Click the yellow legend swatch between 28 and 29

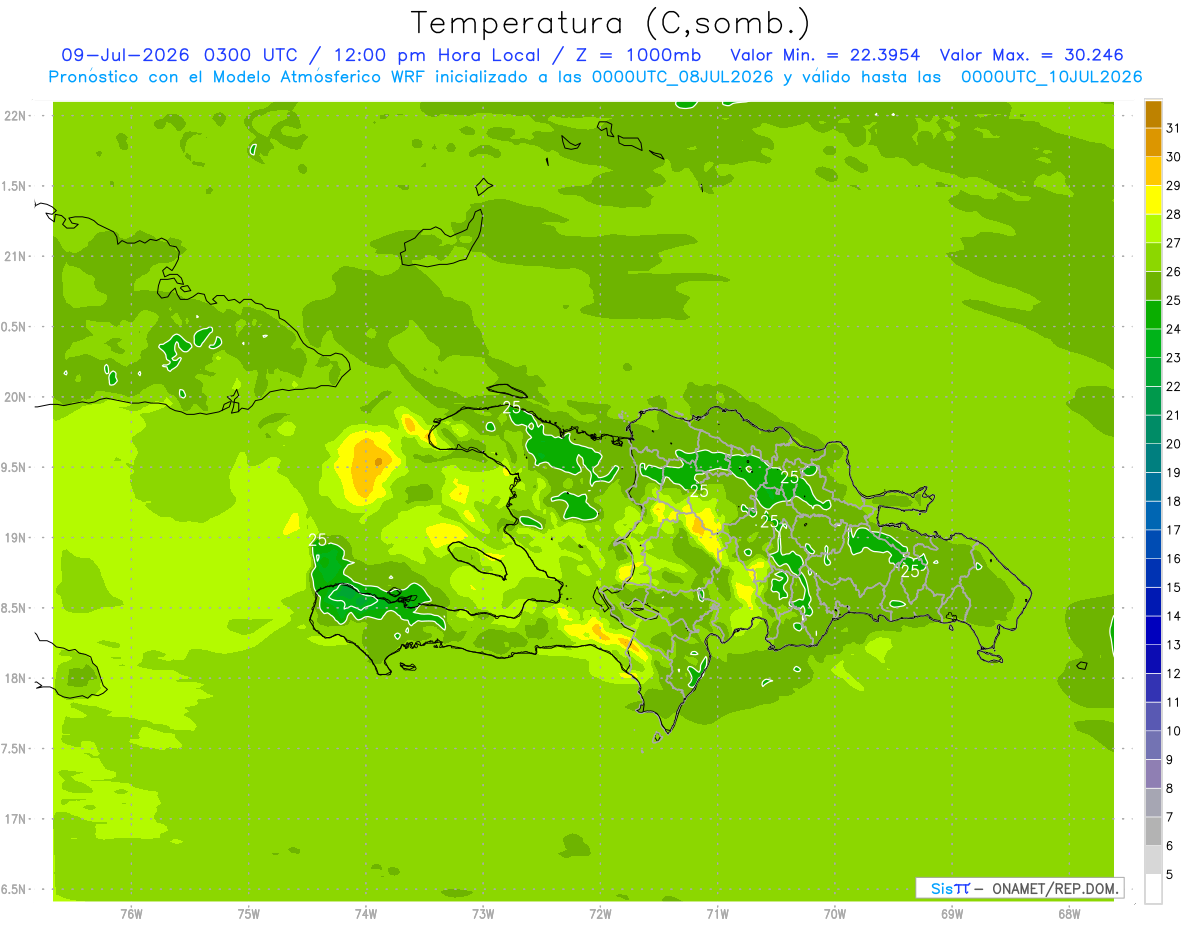click(1153, 200)
